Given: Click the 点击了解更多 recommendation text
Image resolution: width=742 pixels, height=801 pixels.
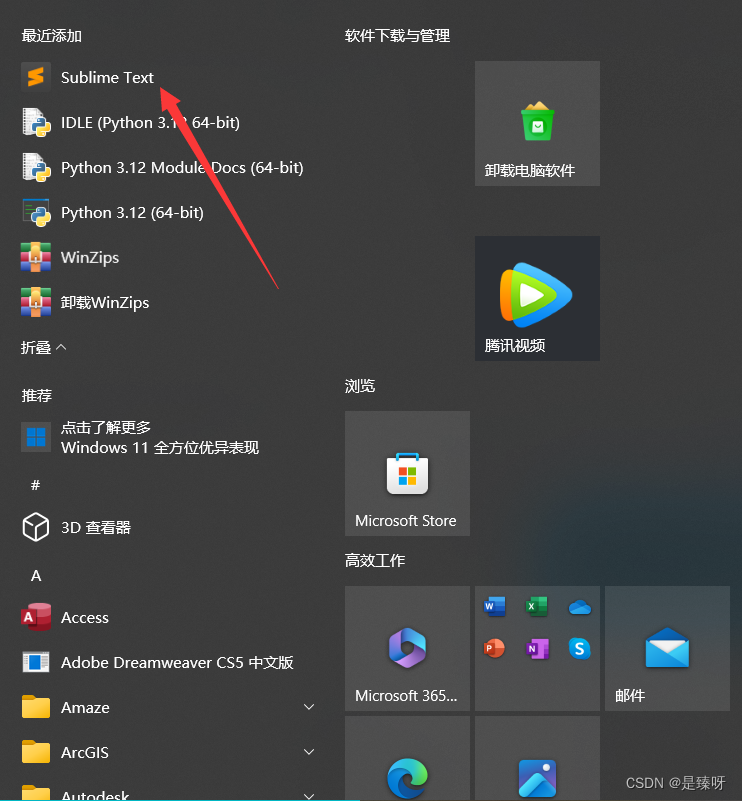Looking at the screenshot, I should tap(106, 428).
